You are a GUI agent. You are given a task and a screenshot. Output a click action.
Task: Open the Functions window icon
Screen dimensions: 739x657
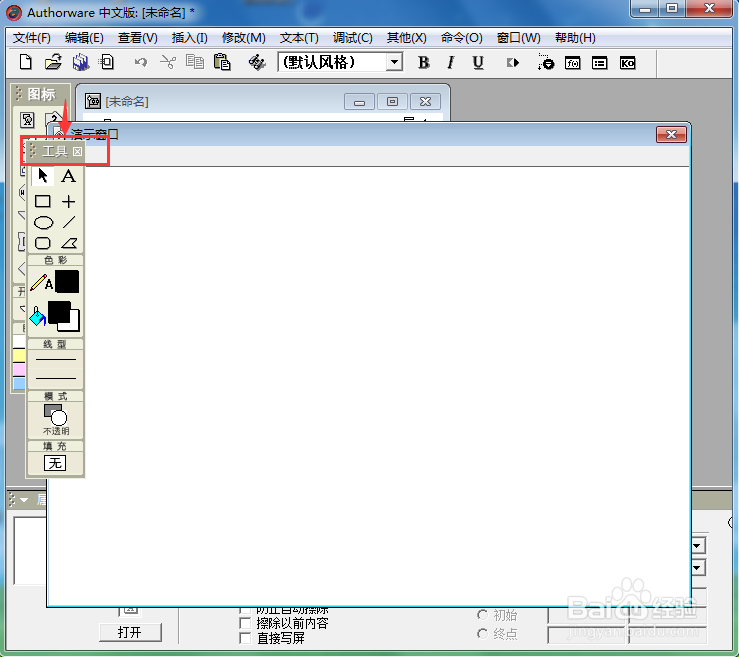pyautogui.click(x=573, y=63)
